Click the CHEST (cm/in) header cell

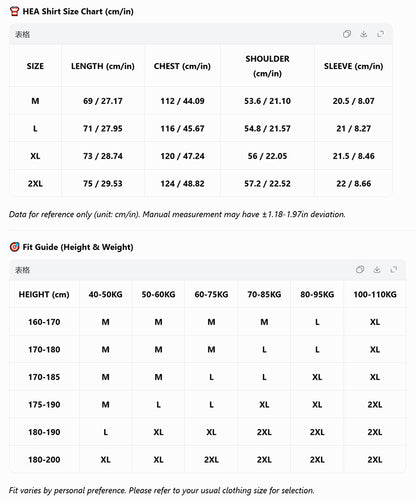tap(182, 66)
